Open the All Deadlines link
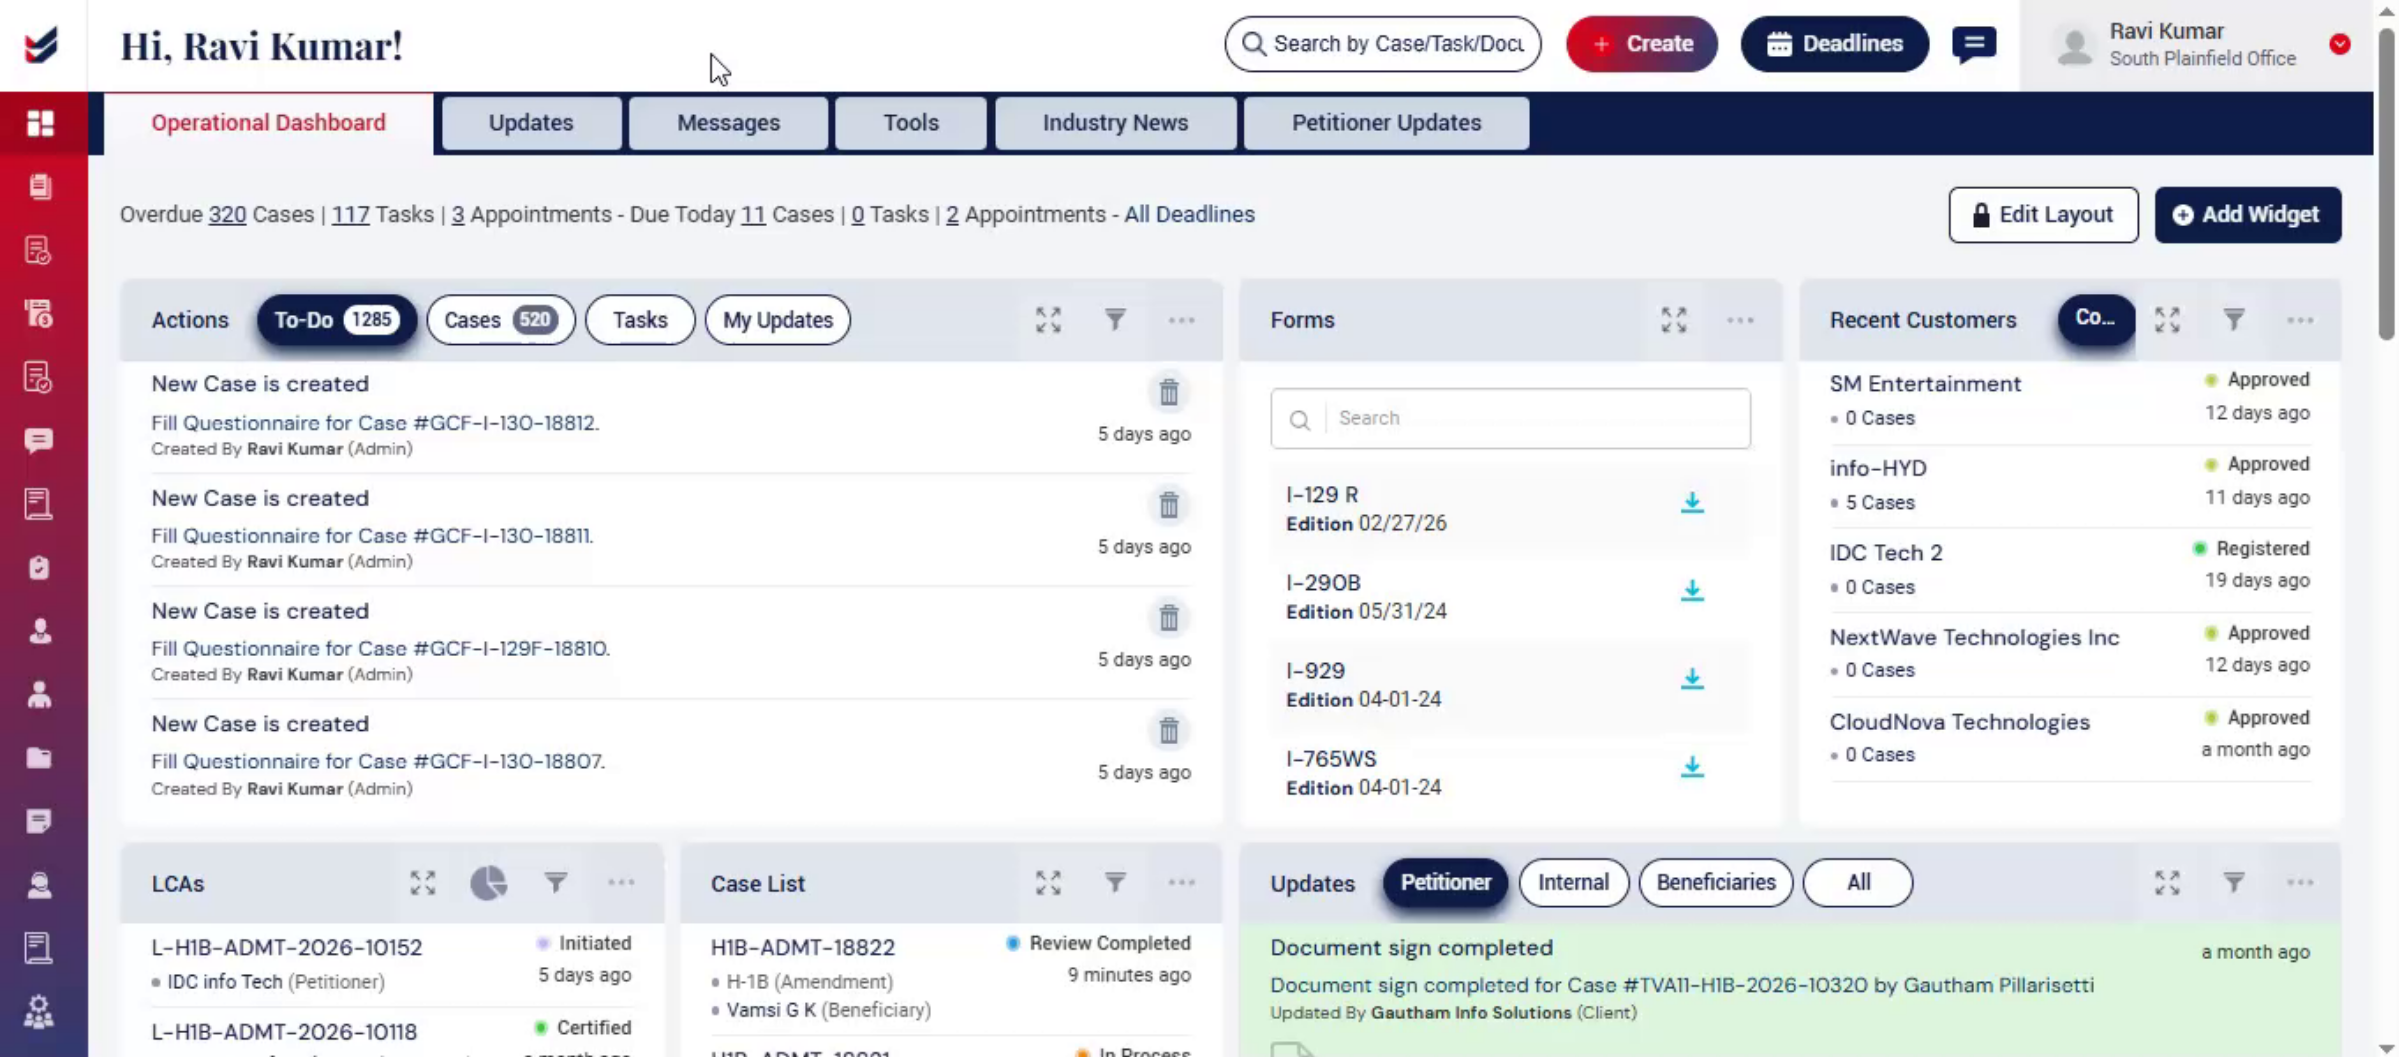Screen dimensions: 2399x1057 [x=1189, y=215]
